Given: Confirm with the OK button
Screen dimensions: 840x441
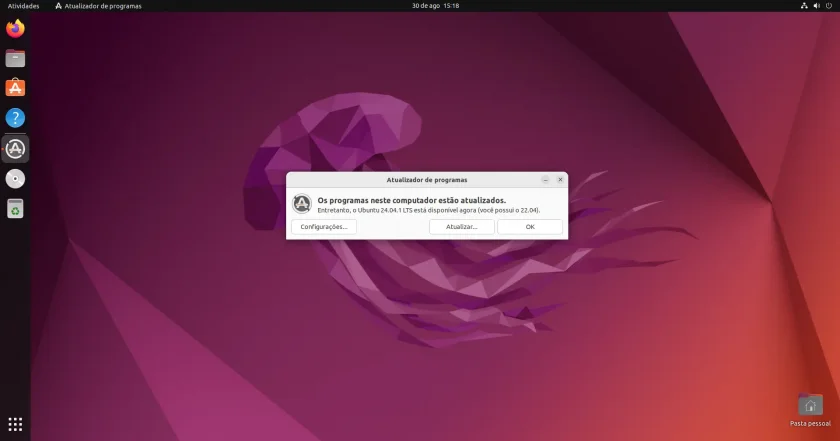Looking at the screenshot, I should 530,227.
